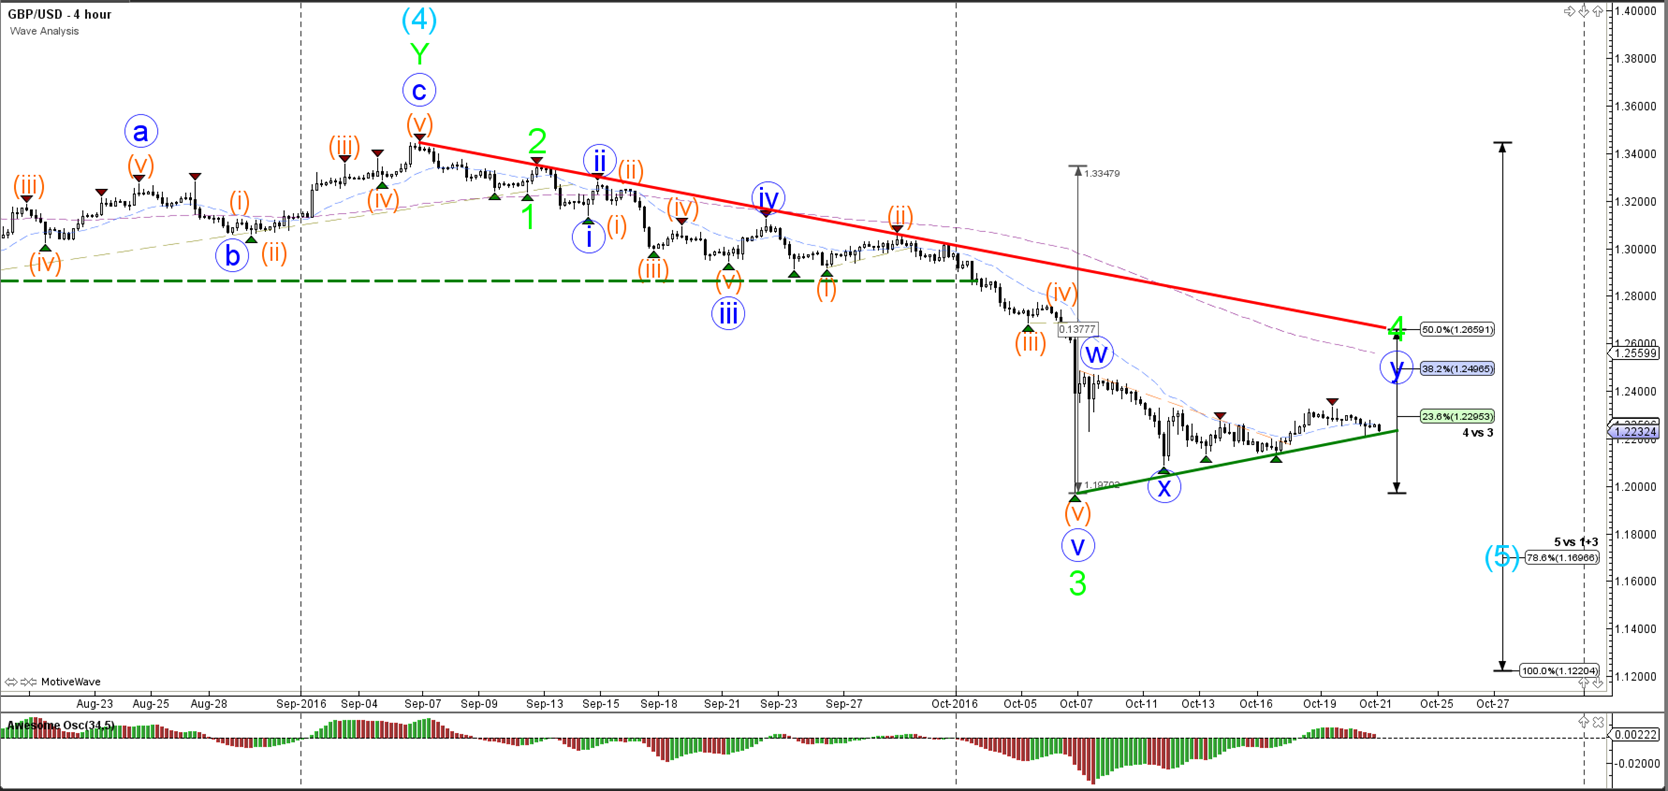This screenshot has width=1668, height=791.
Task: Select the green 3 wave label
Action: (x=1077, y=584)
